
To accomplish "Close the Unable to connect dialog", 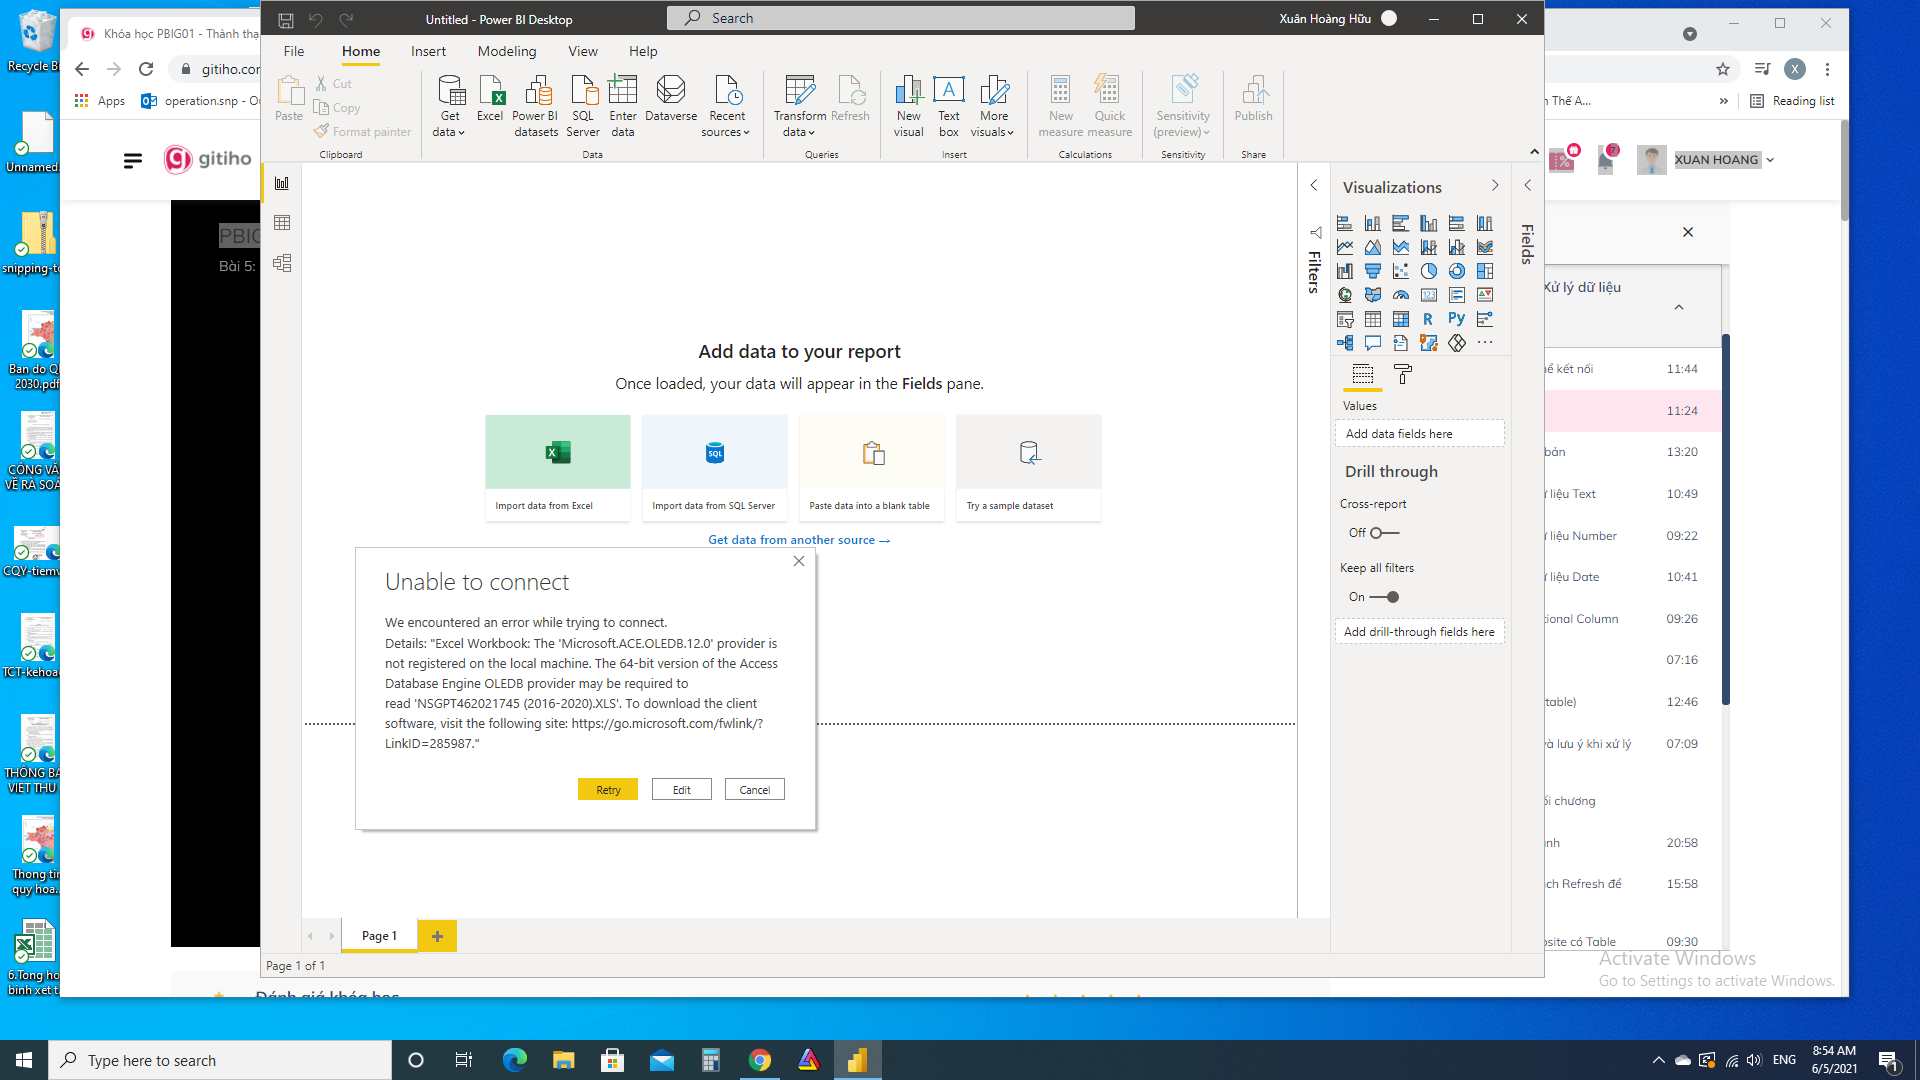I will (799, 561).
